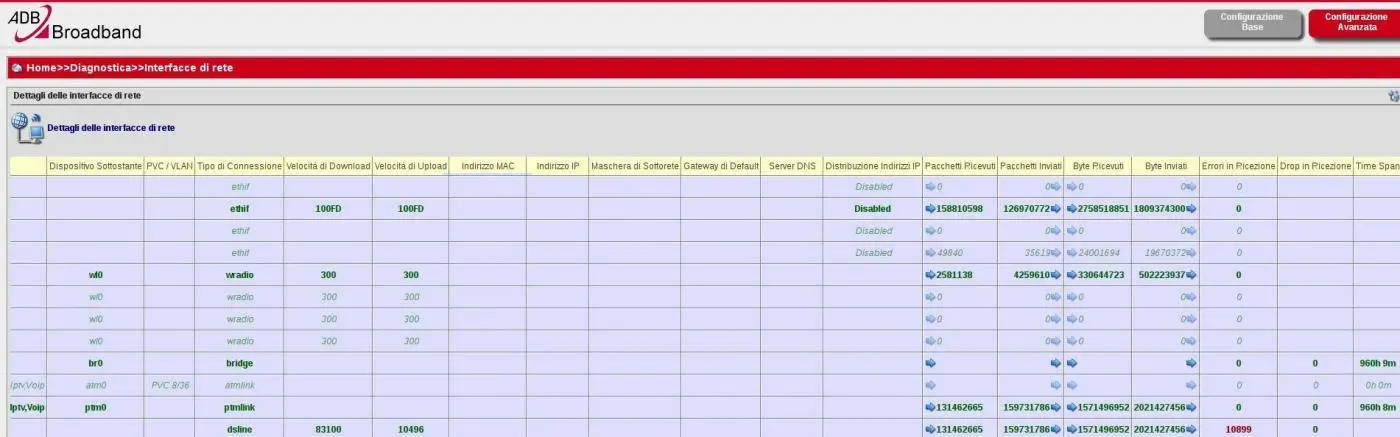Click the faded arrow next to 35619
Screen dimensions: 1400x437
pos(1055,253)
